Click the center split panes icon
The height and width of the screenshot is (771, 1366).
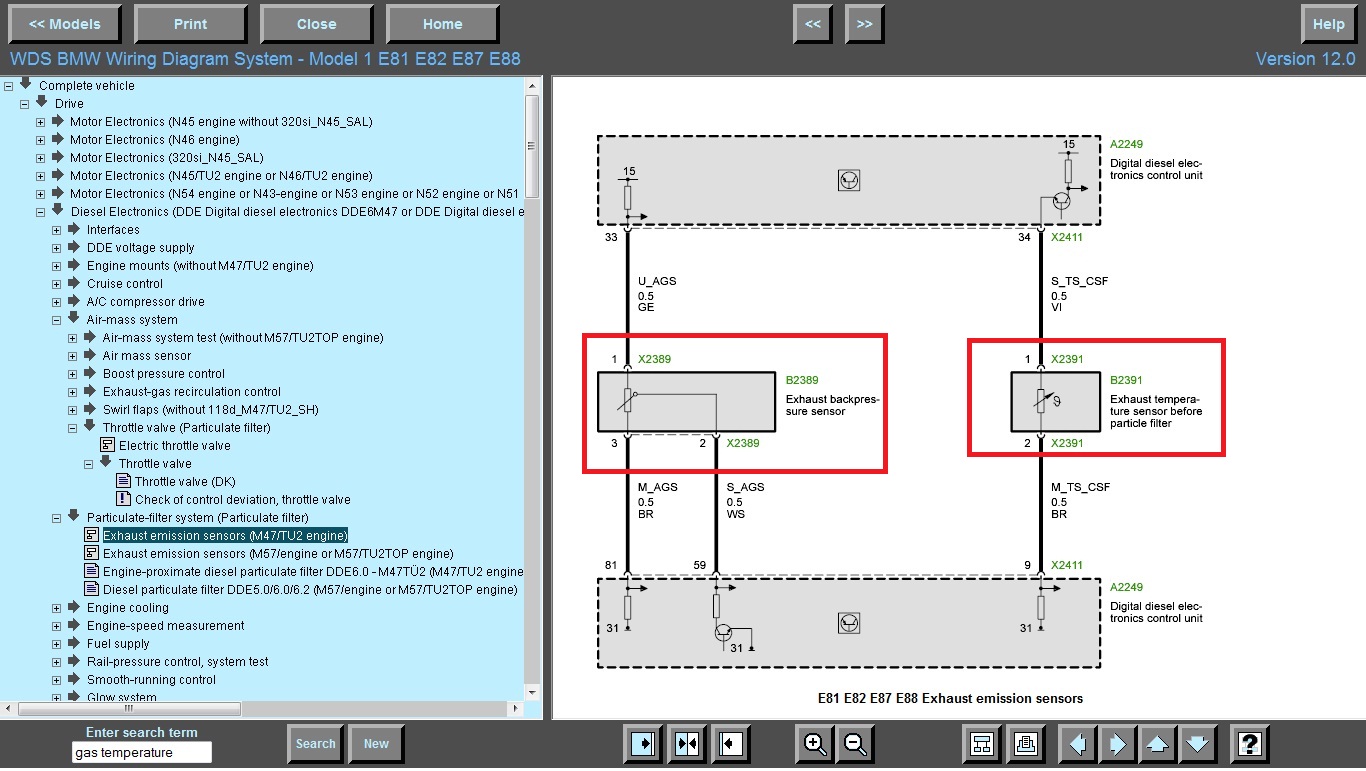pyautogui.click(x=687, y=744)
